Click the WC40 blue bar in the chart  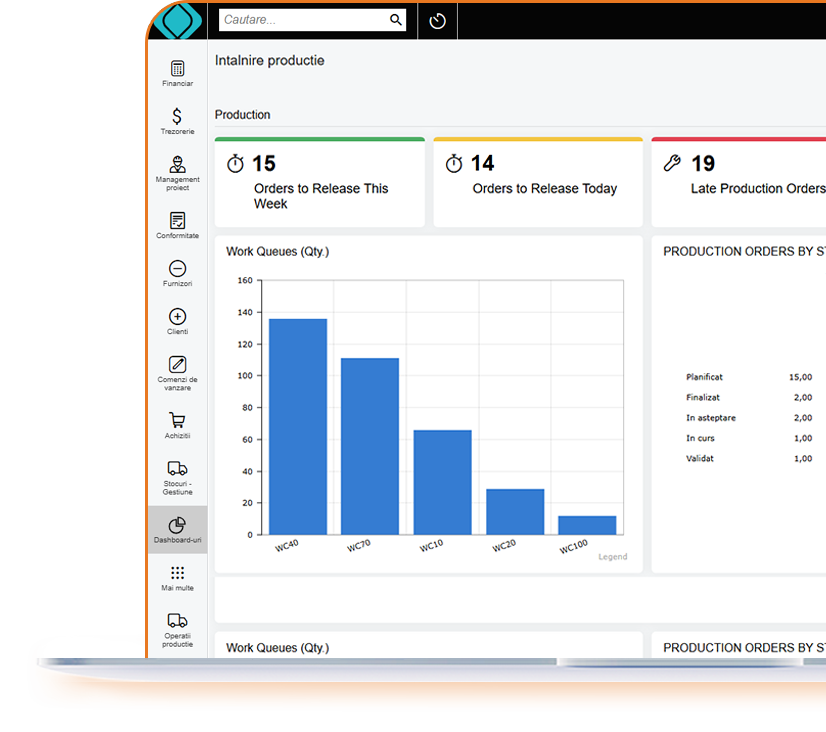[299, 425]
